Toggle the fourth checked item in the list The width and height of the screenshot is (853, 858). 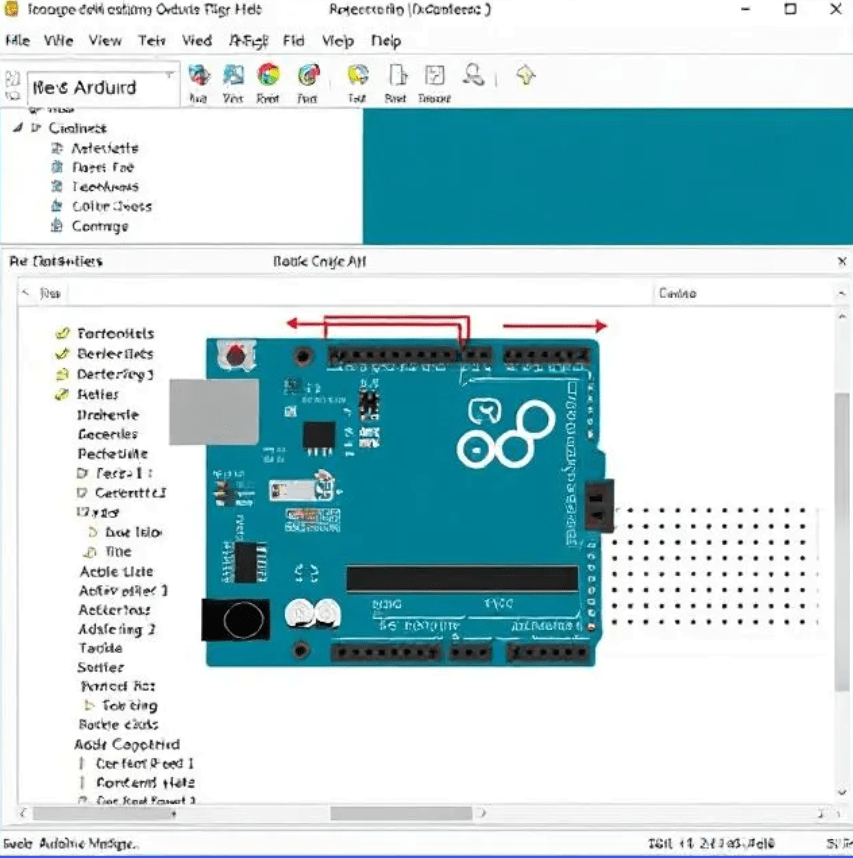pos(62,395)
